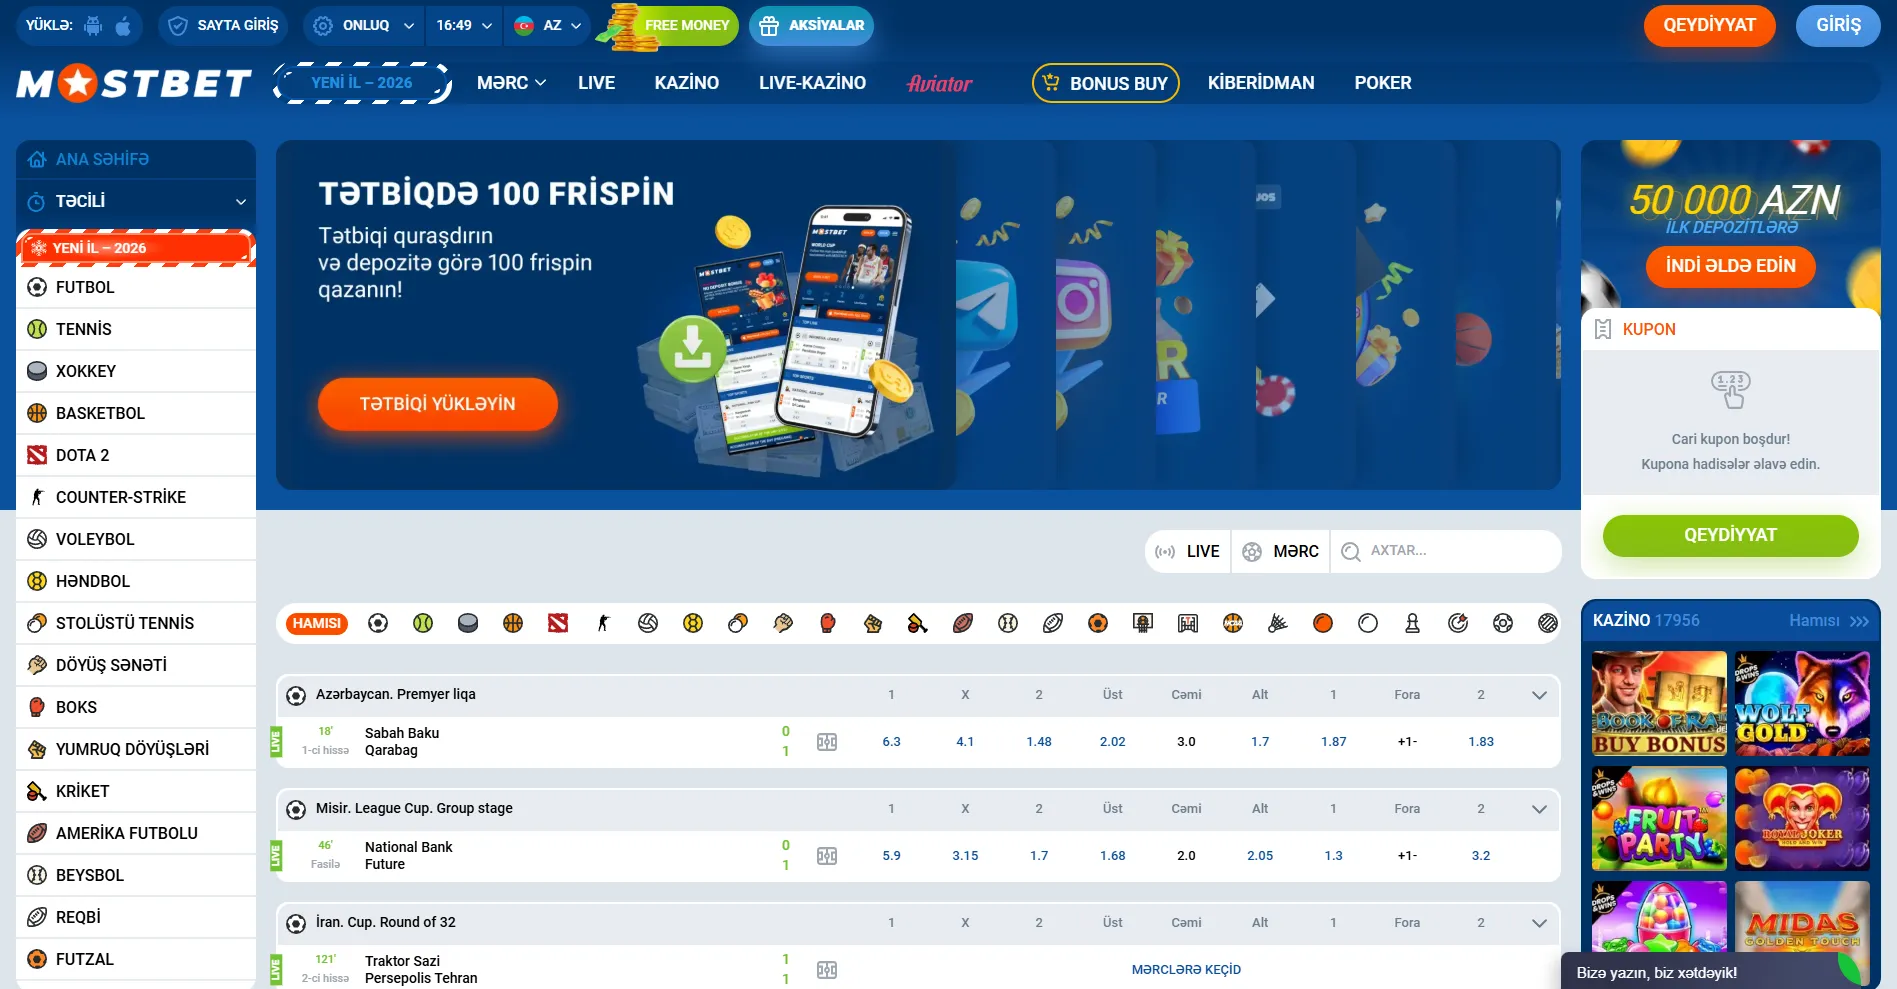This screenshot has height=989, width=1897.
Task: Click the orange Qeydiyyat button in header
Action: 1709,26
